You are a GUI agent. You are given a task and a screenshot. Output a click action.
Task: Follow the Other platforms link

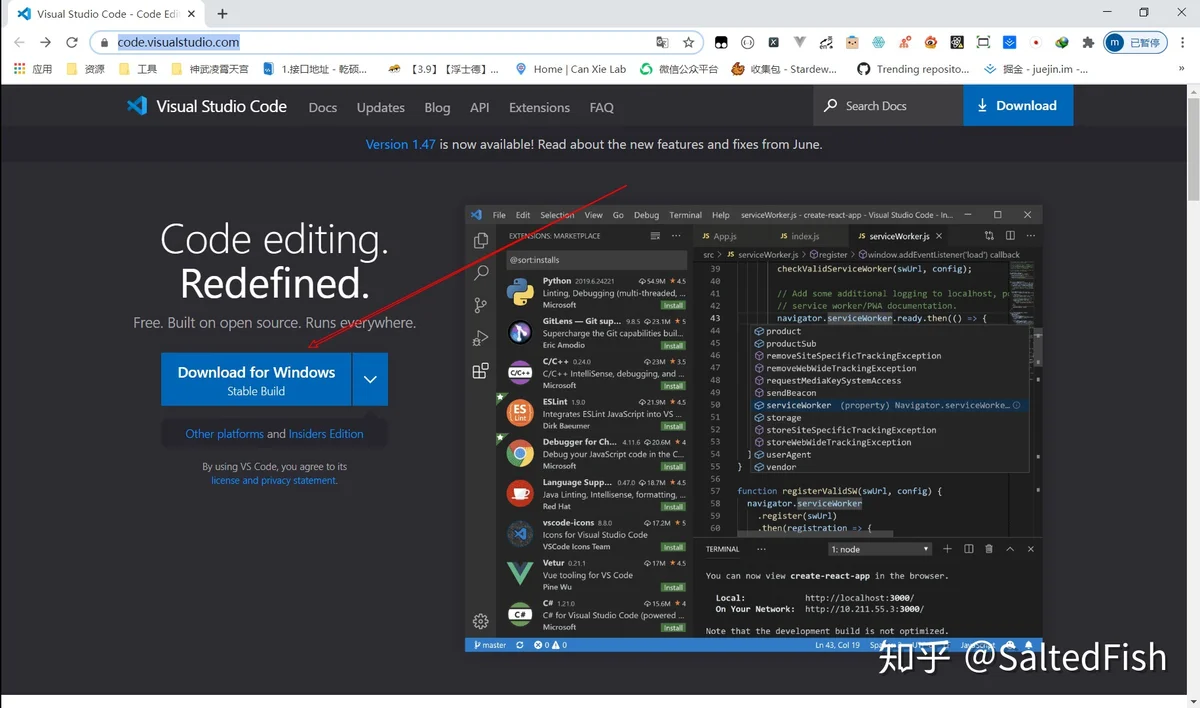tap(225, 434)
